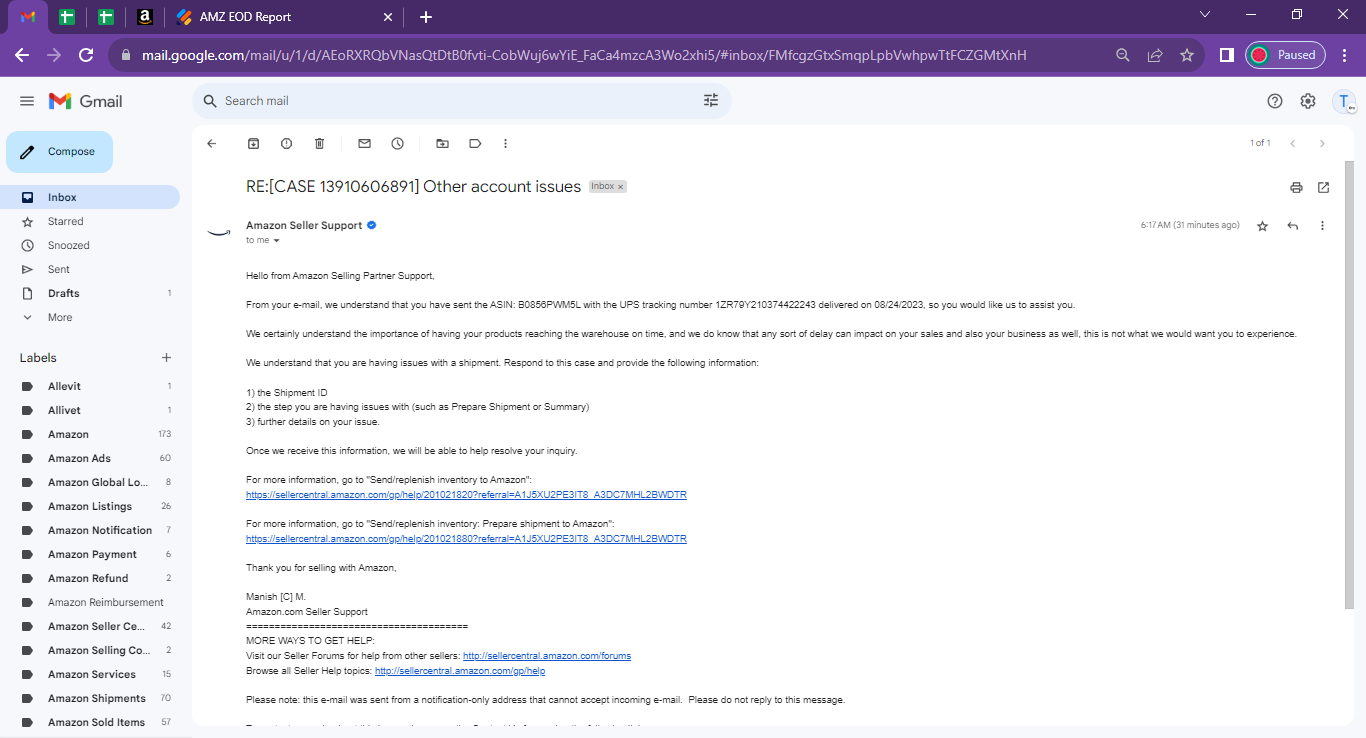The height and width of the screenshot is (738, 1366).
Task: Reload the browser page
Action: point(87,55)
